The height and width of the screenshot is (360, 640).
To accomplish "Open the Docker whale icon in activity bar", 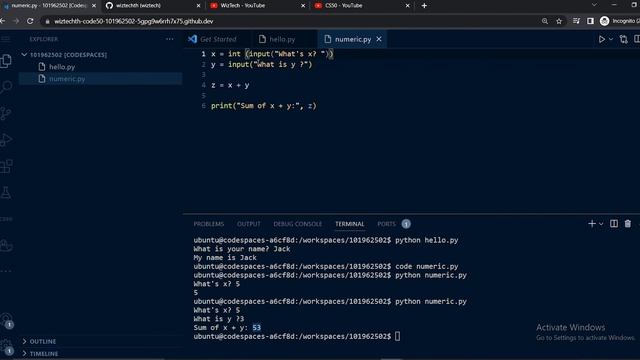I will coord(6,245).
